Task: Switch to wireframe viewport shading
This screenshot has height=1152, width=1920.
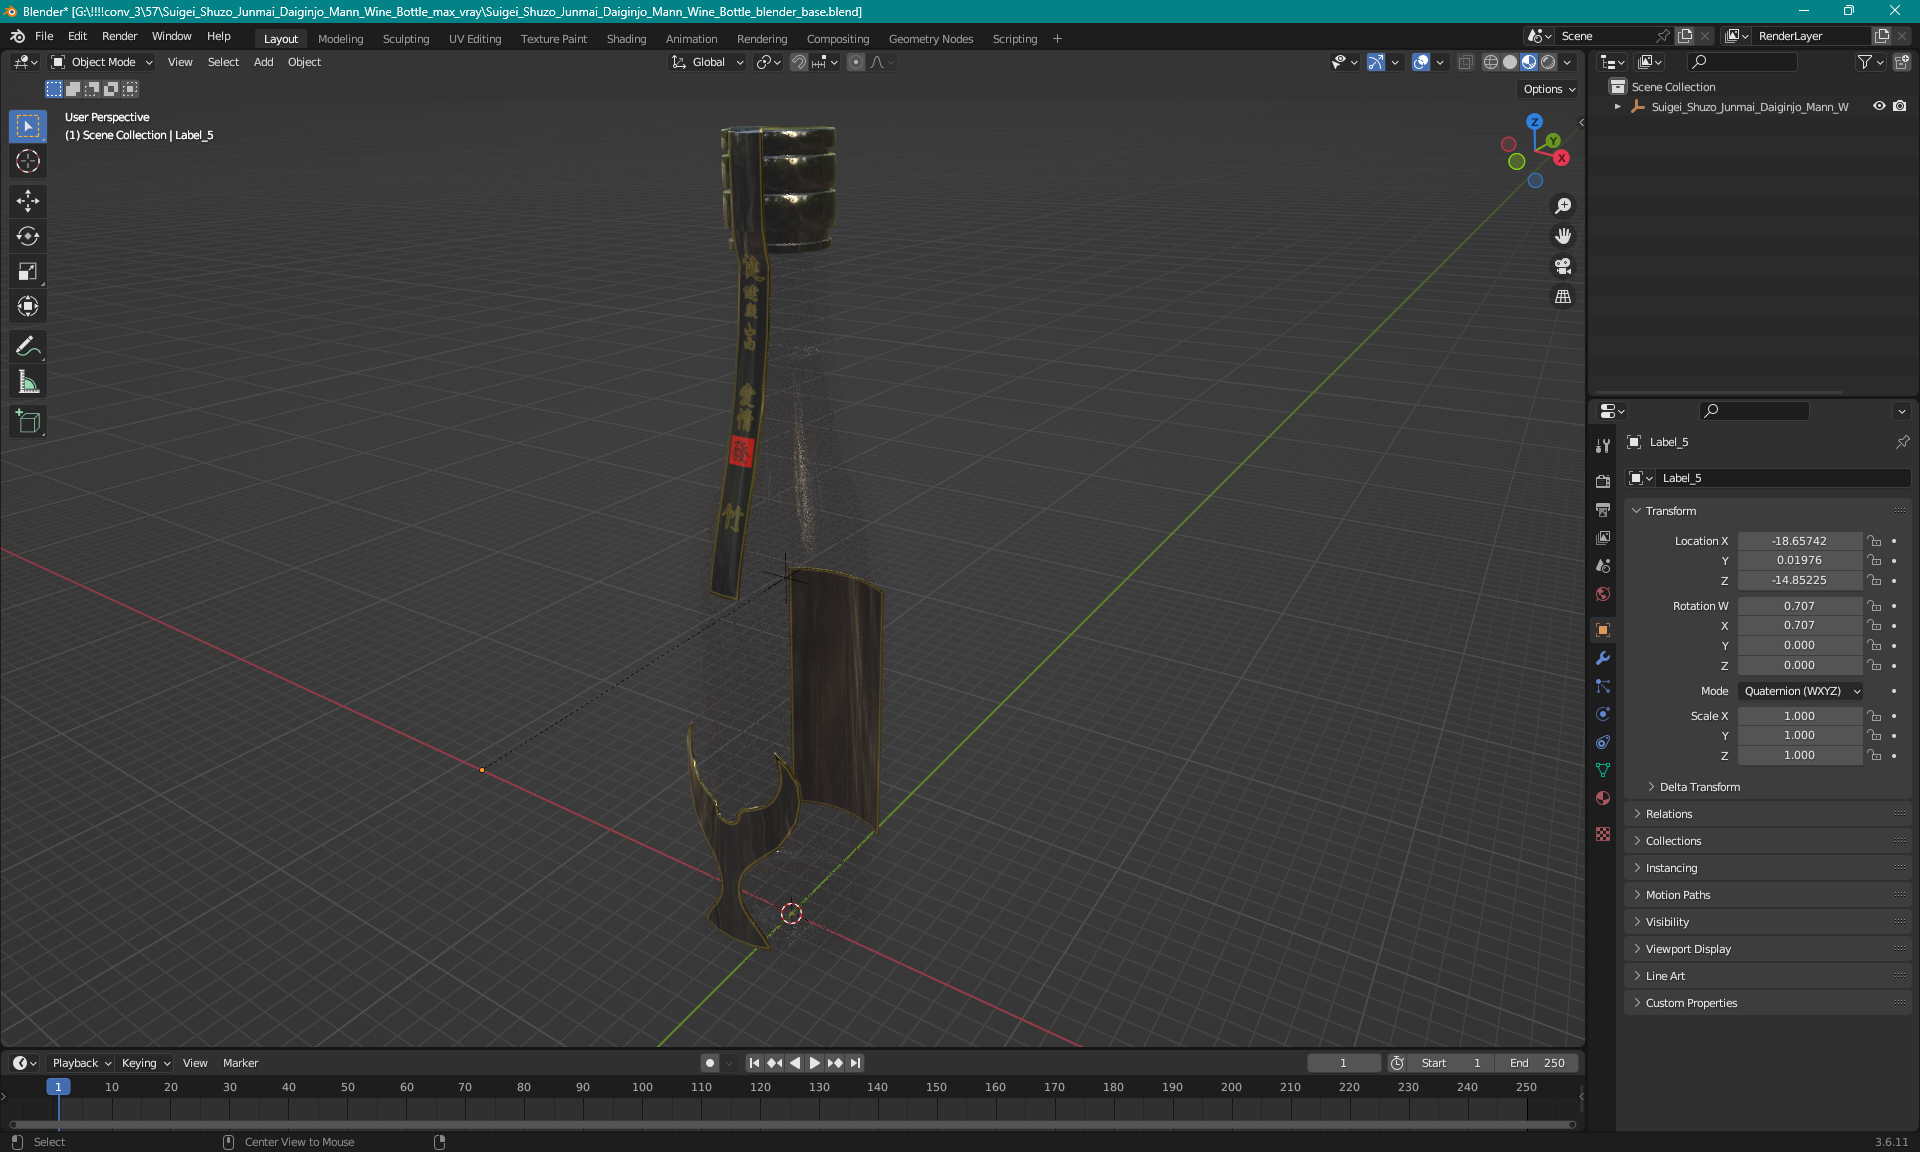Action: click(1491, 62)
